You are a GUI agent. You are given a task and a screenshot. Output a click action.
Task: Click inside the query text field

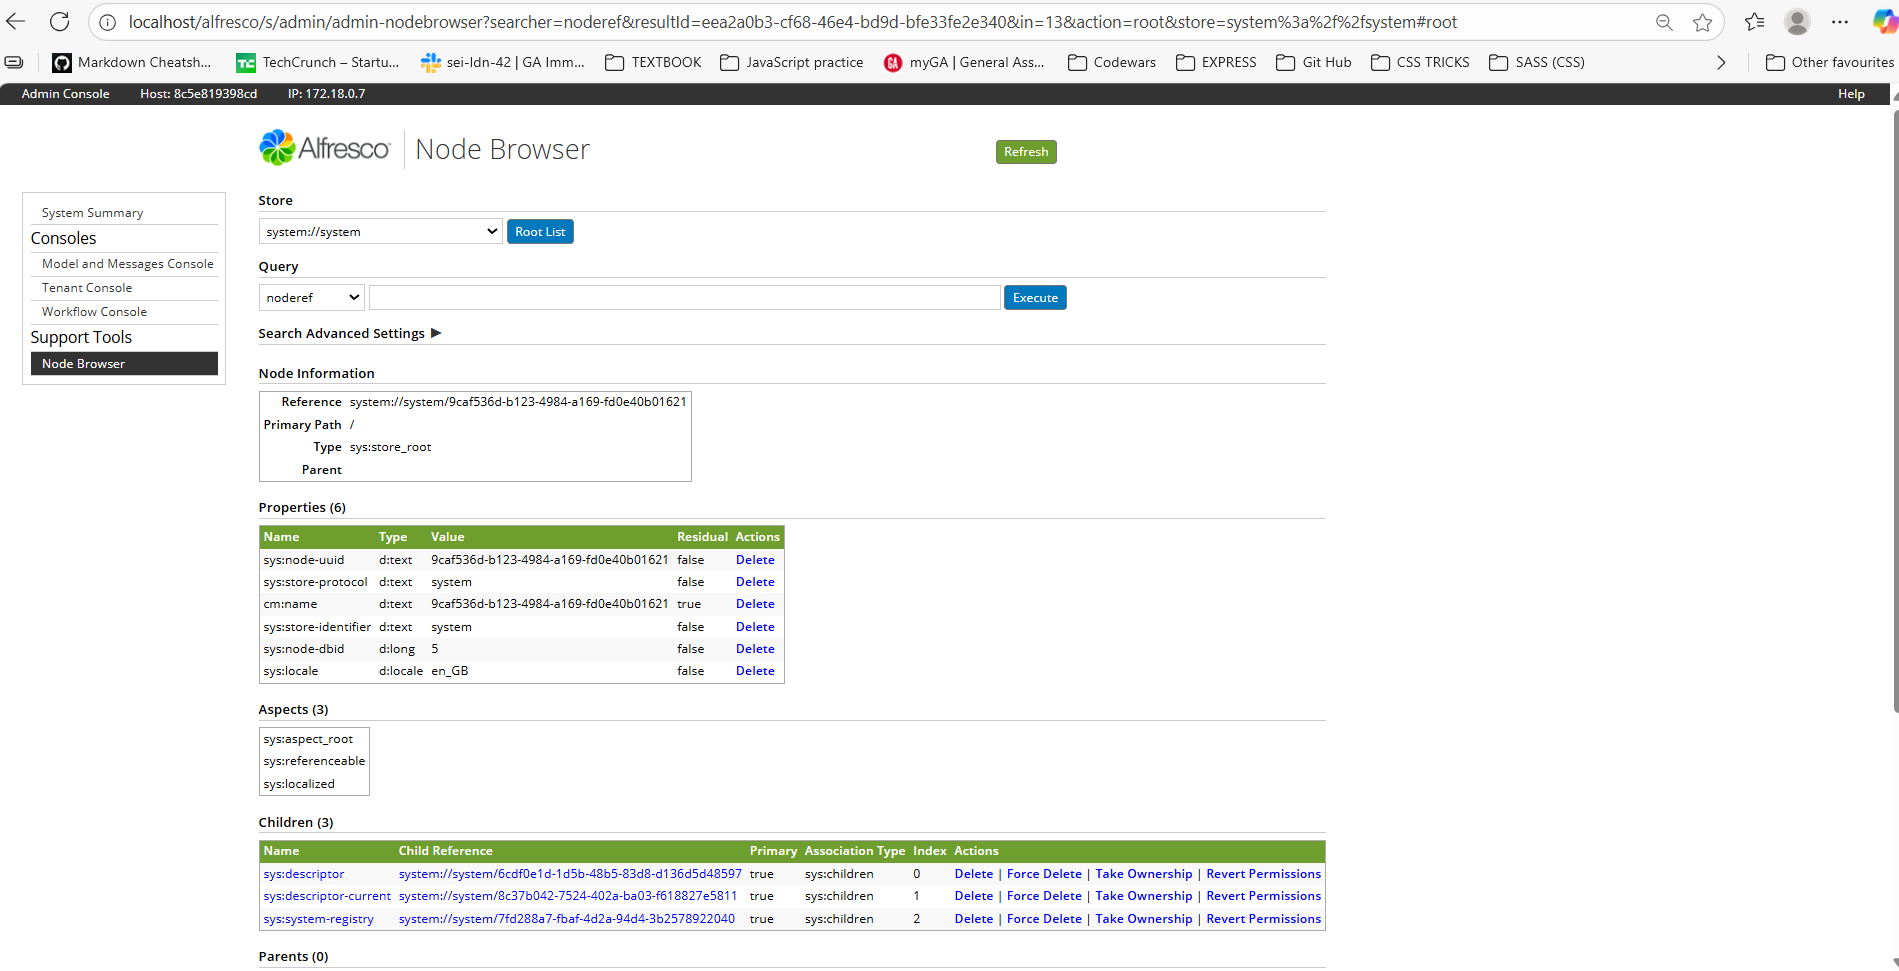(685, 297)
